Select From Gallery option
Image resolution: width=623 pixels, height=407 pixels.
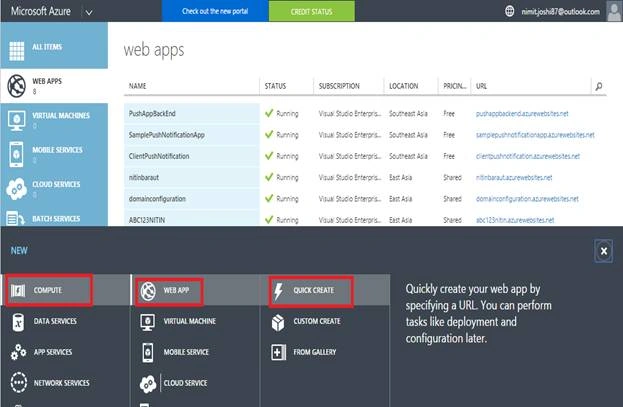(x=315, y=352)
